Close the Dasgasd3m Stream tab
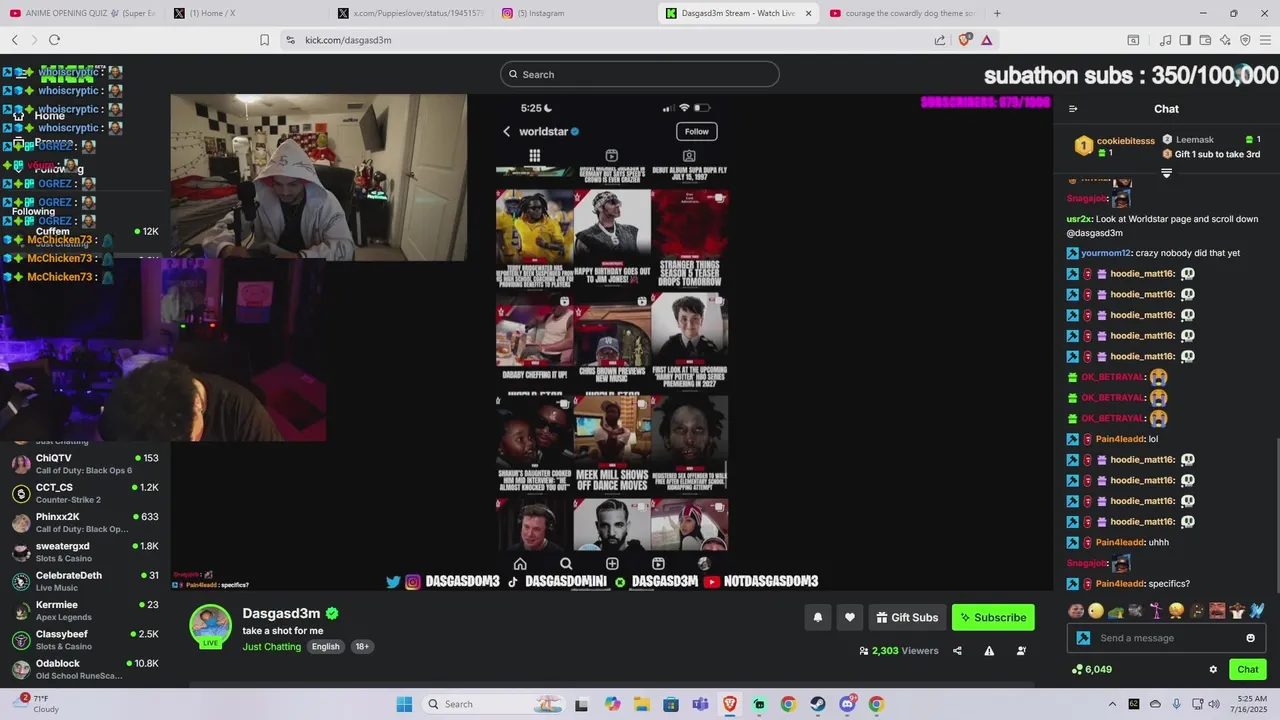 pyautogui.click(x=808, y=13)
